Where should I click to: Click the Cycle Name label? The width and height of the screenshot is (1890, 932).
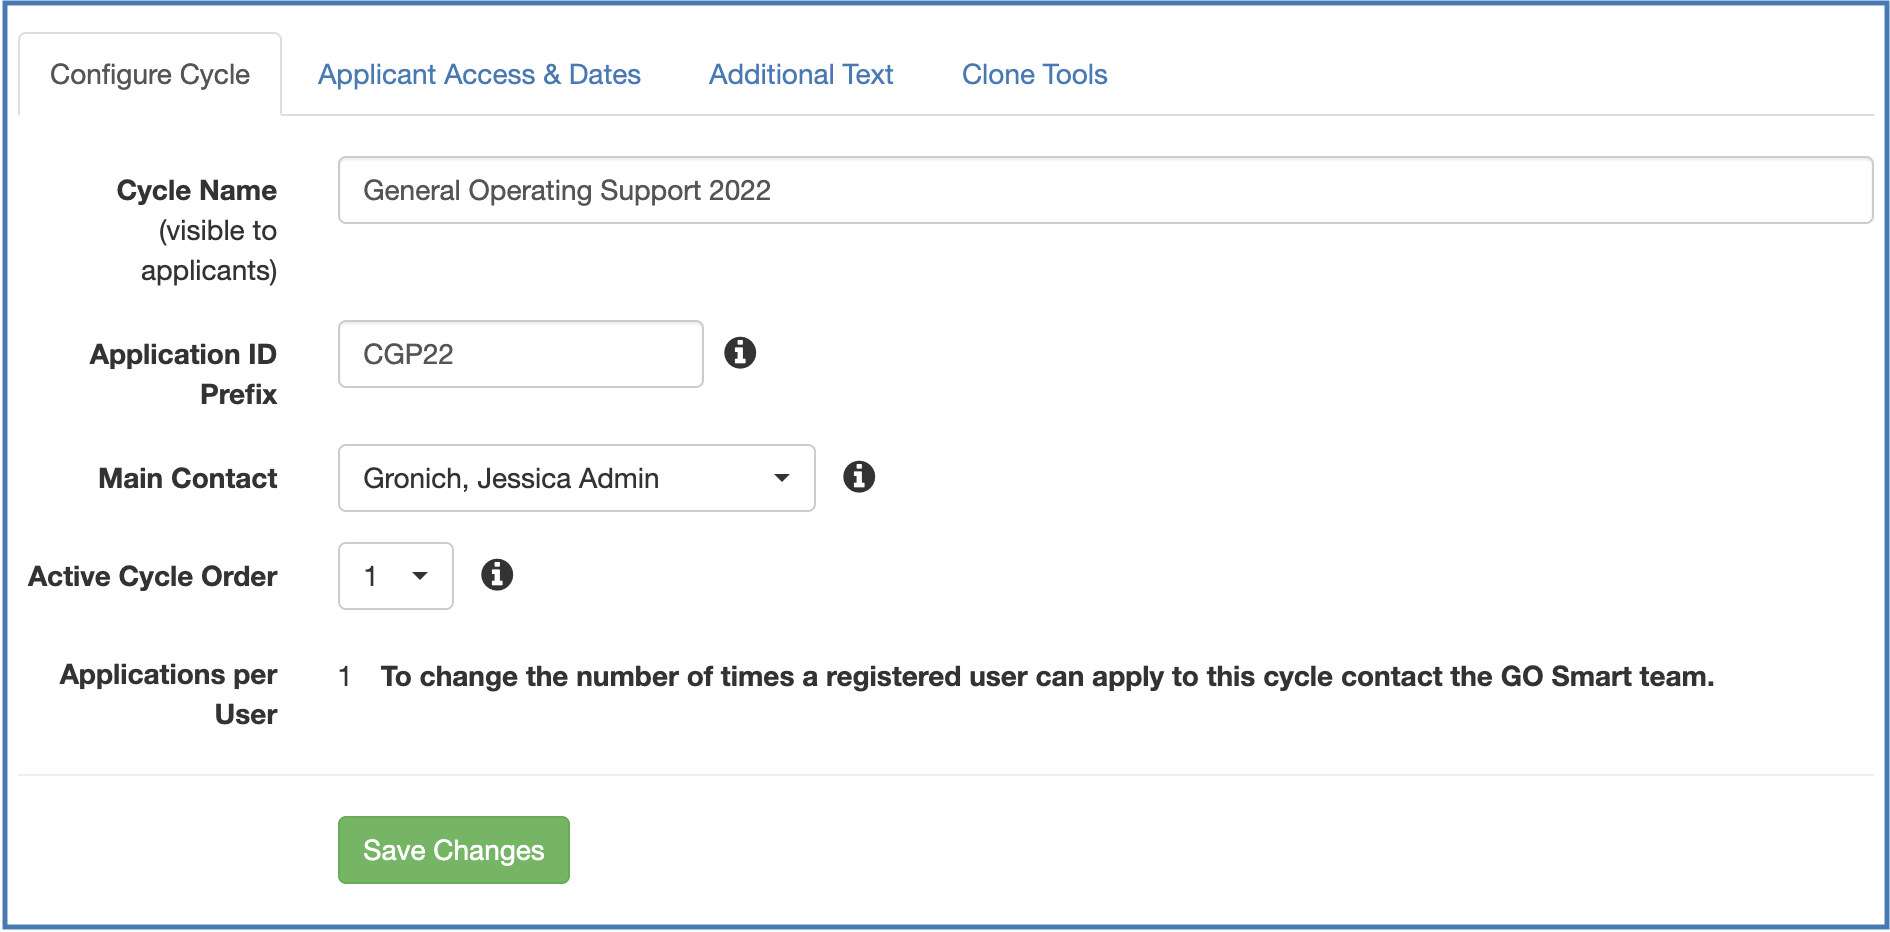tap(197, 190)
